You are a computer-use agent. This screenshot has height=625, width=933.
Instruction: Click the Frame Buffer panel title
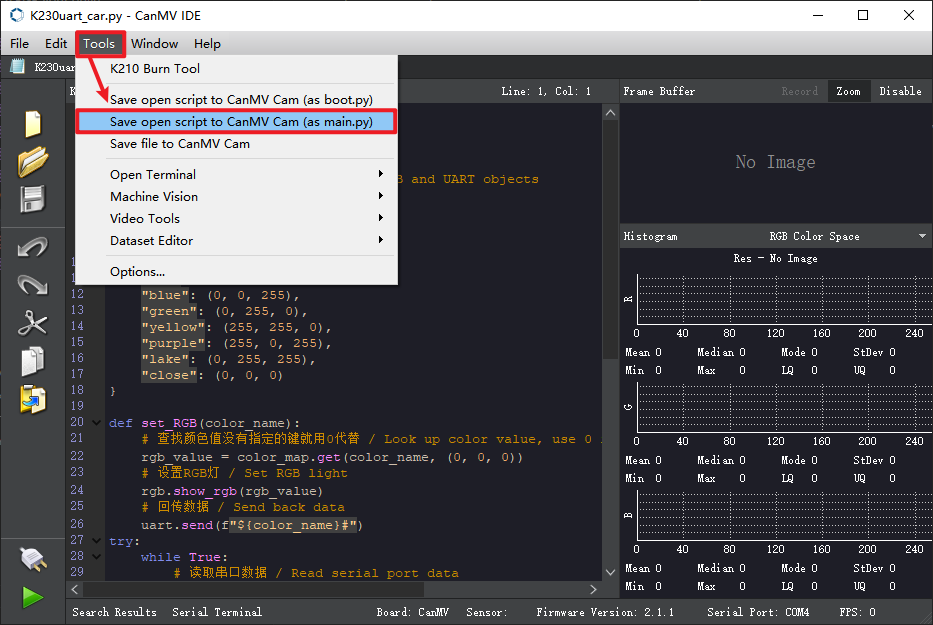pyautogui.click(x=659, y=91)
